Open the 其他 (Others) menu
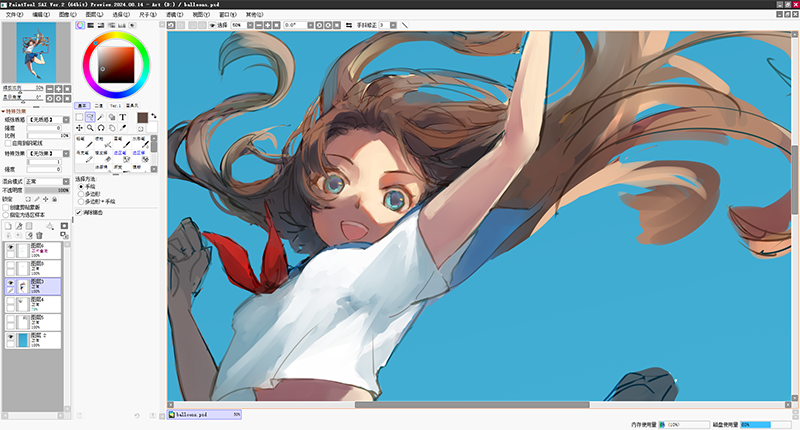The height and width of the screenshot is (430, 800). click(x=254, y=15)
